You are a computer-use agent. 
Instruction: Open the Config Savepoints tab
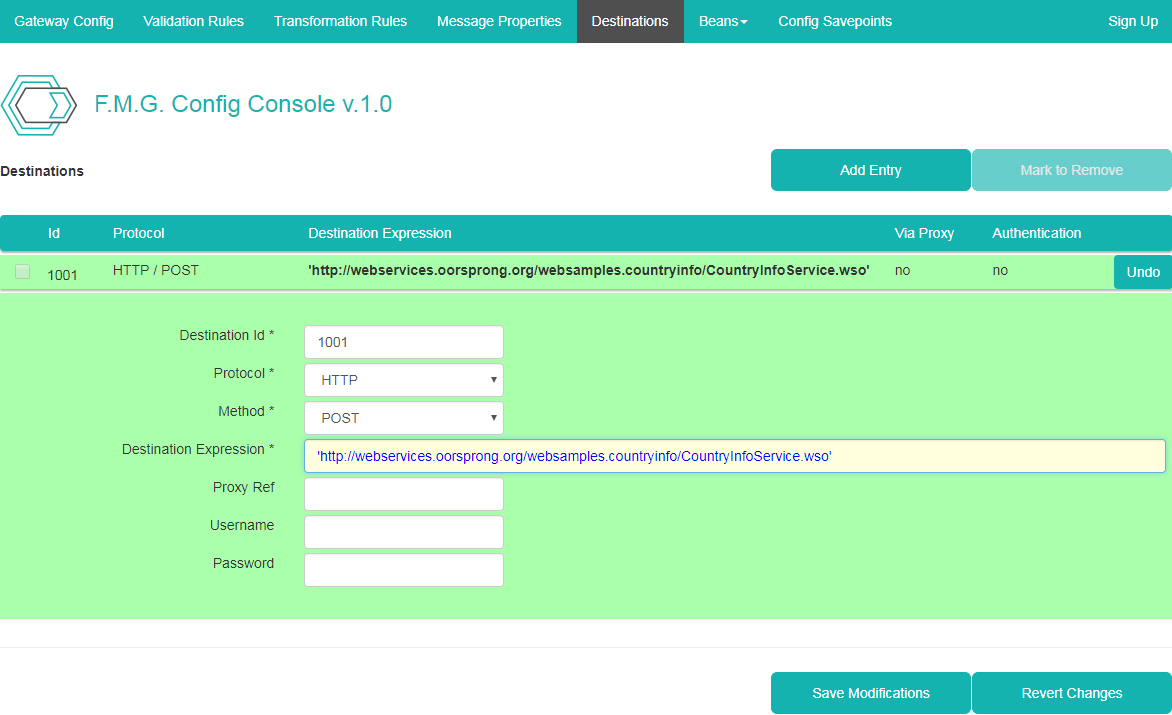pos(835,21)
